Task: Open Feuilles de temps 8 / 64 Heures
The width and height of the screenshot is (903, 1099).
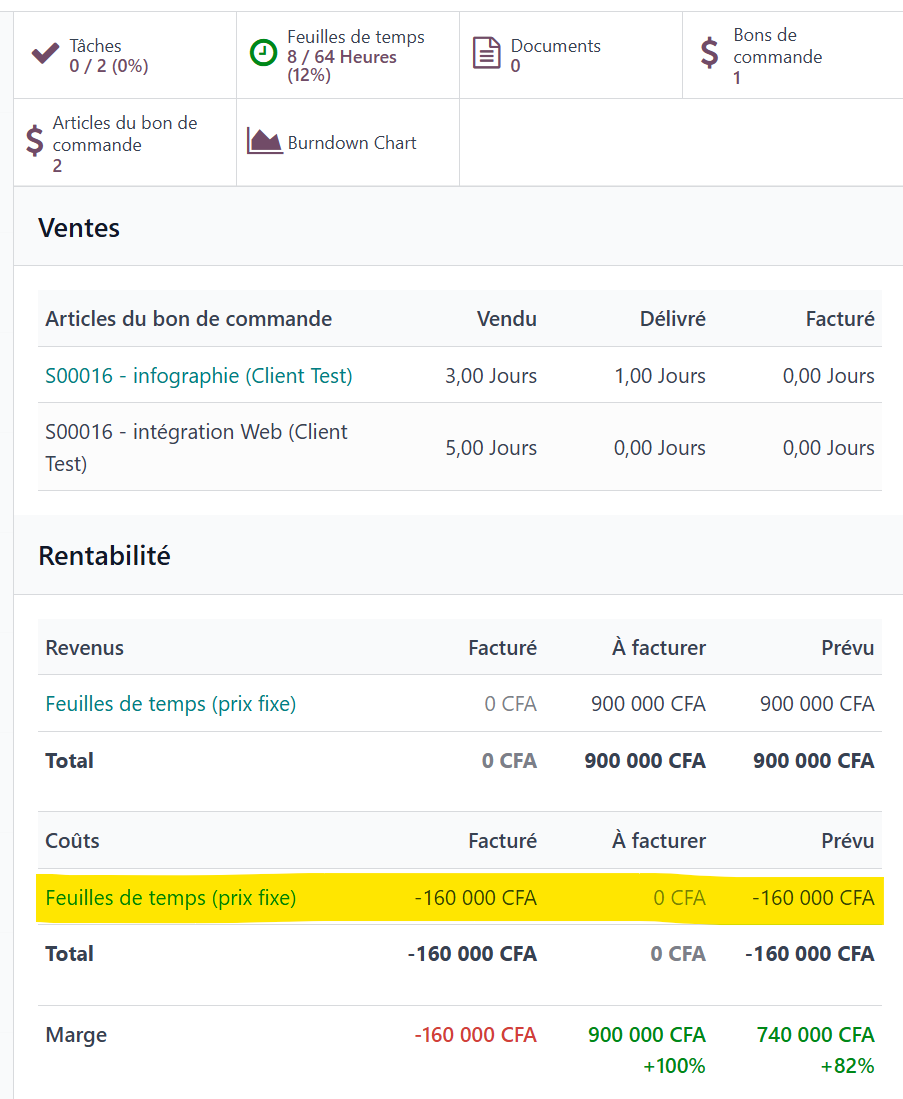Action: tap(348, 55)
